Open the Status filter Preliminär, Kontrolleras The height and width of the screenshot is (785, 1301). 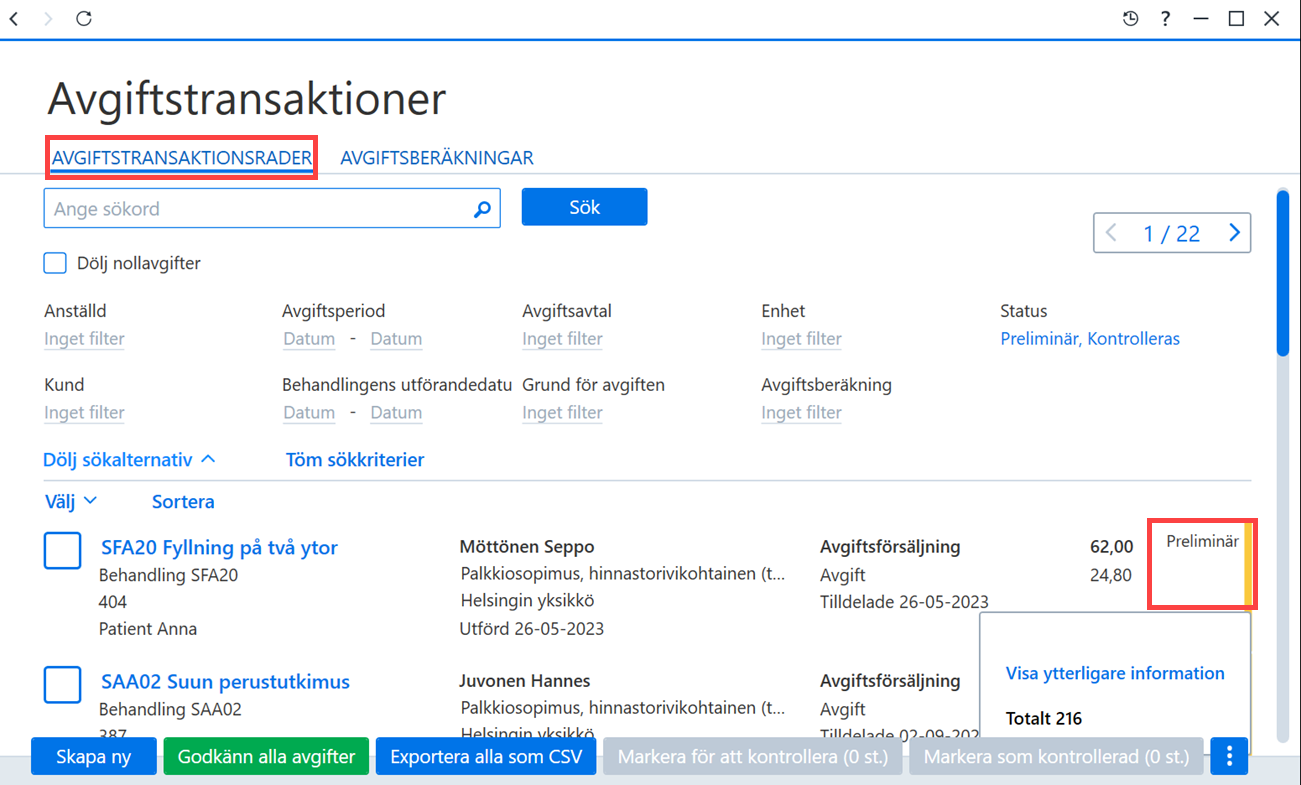pos(1090,339)
